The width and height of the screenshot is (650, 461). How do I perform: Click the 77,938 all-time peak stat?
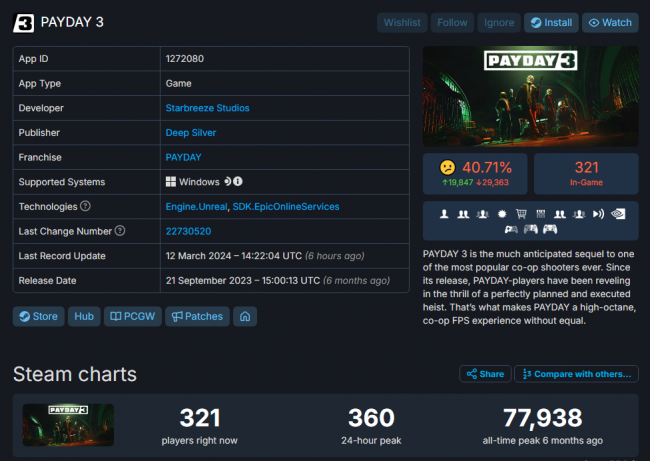(543, 426)
